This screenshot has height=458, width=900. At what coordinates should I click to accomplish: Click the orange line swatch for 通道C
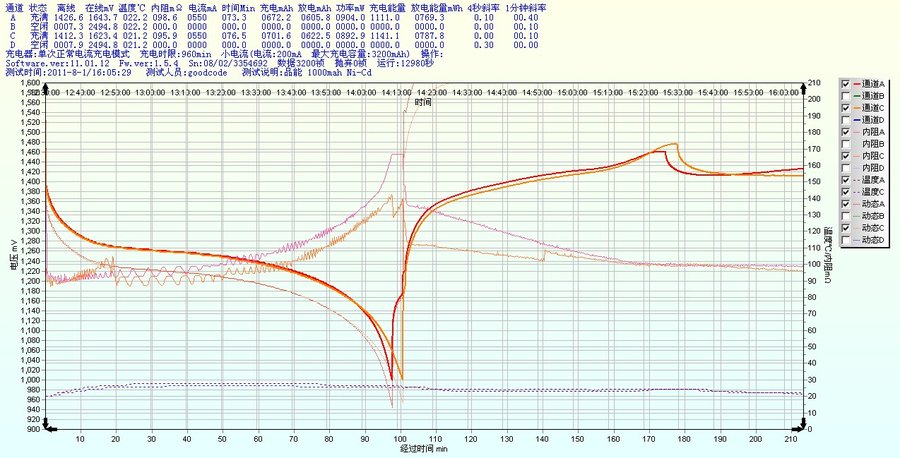(x=857, y=107)
